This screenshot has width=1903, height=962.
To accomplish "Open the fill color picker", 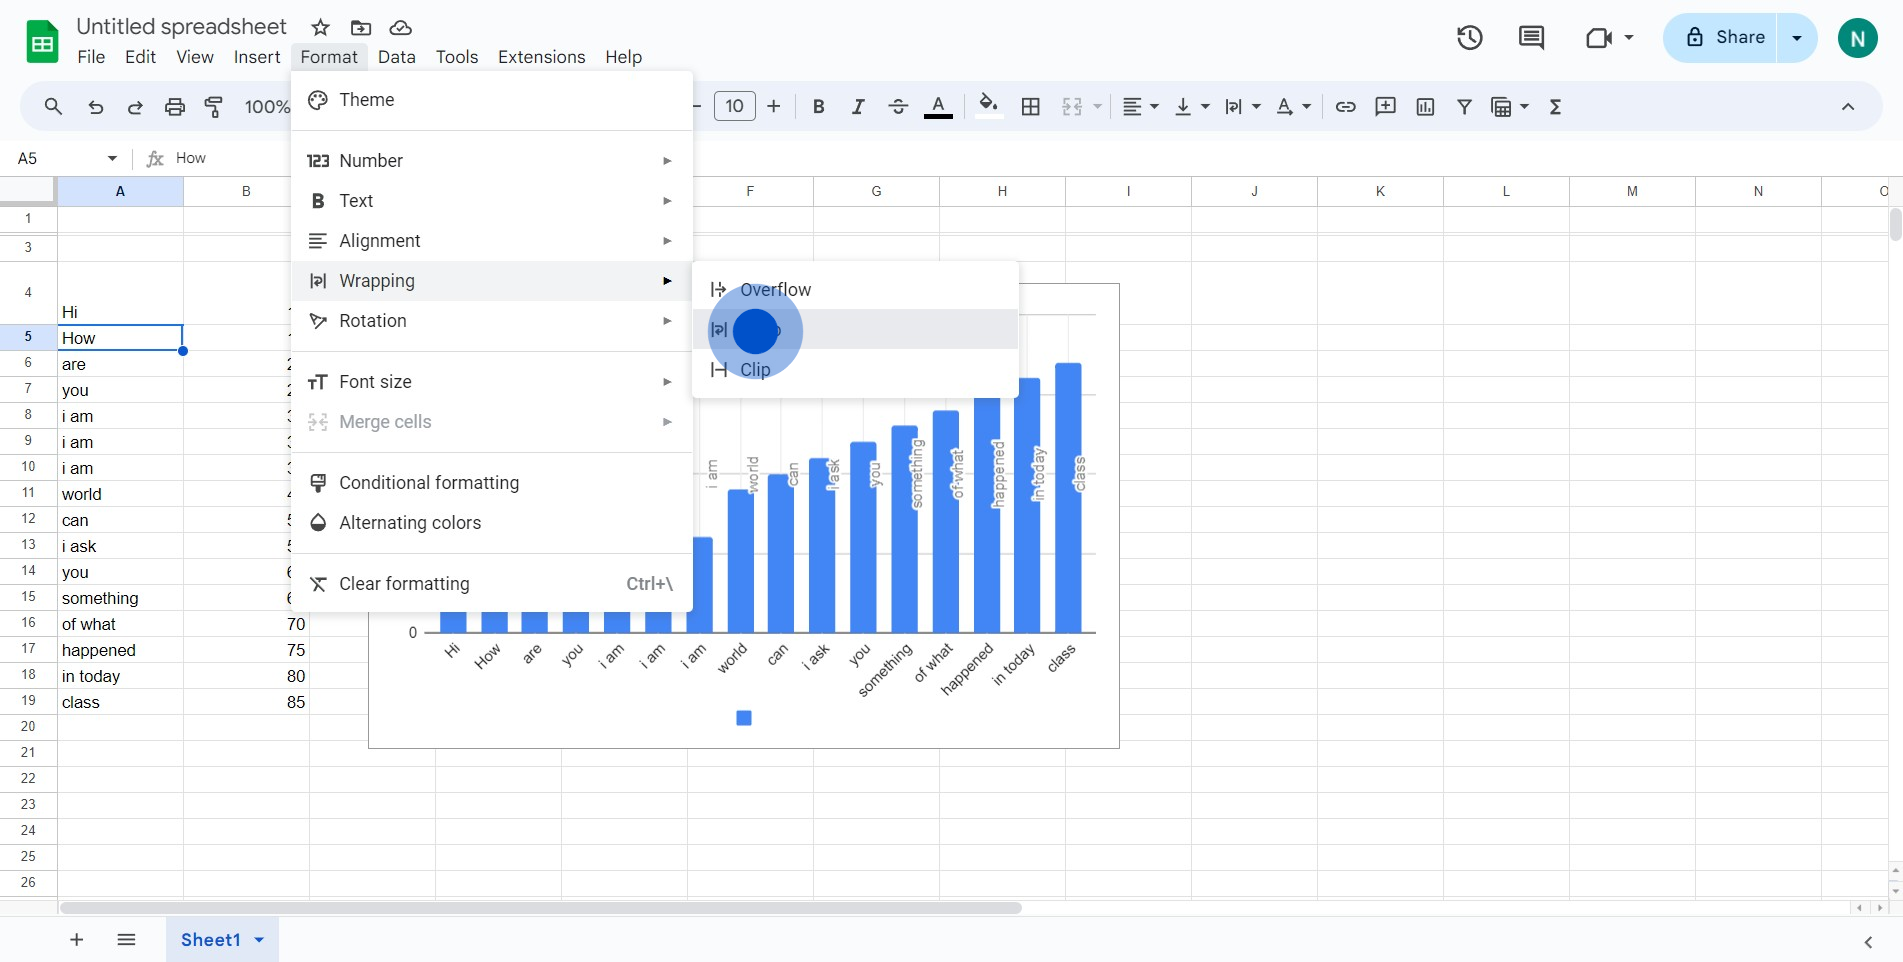I will click(988, 107).
